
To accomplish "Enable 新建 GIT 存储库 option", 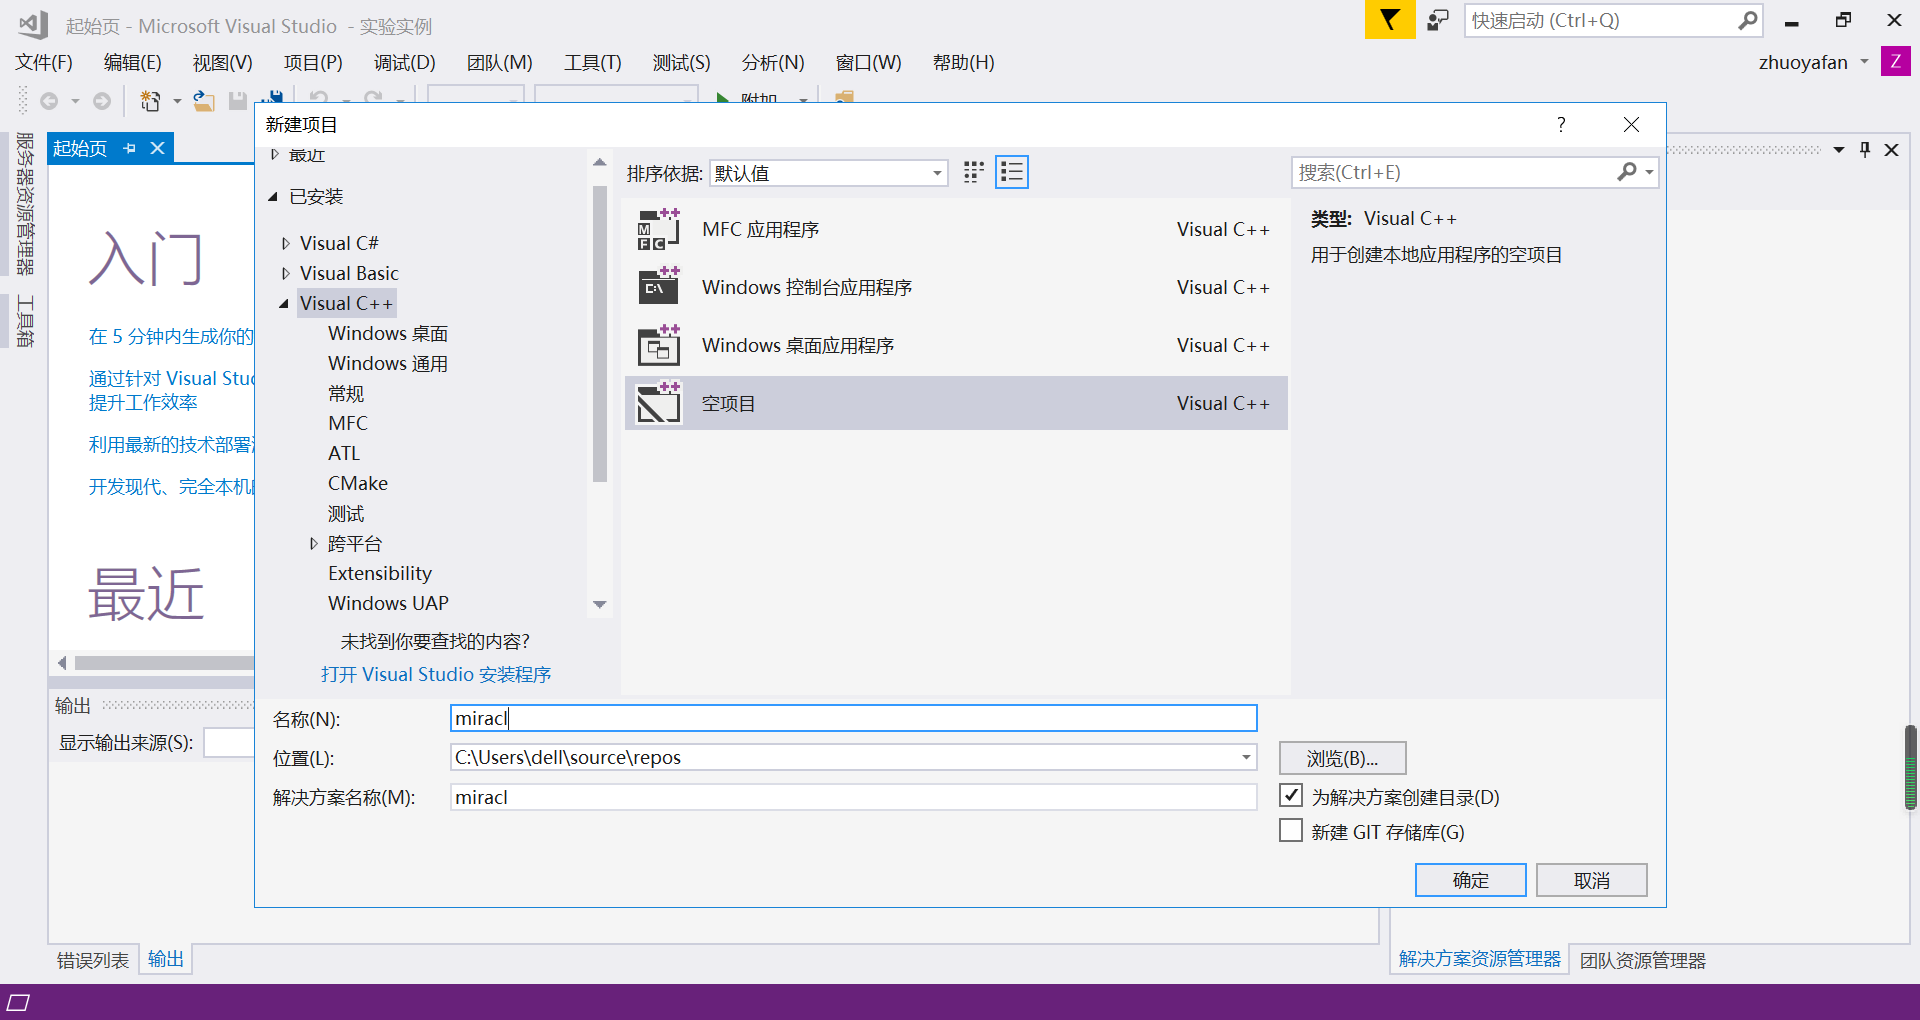I will pyautogui.click(x=1290, y=830).
